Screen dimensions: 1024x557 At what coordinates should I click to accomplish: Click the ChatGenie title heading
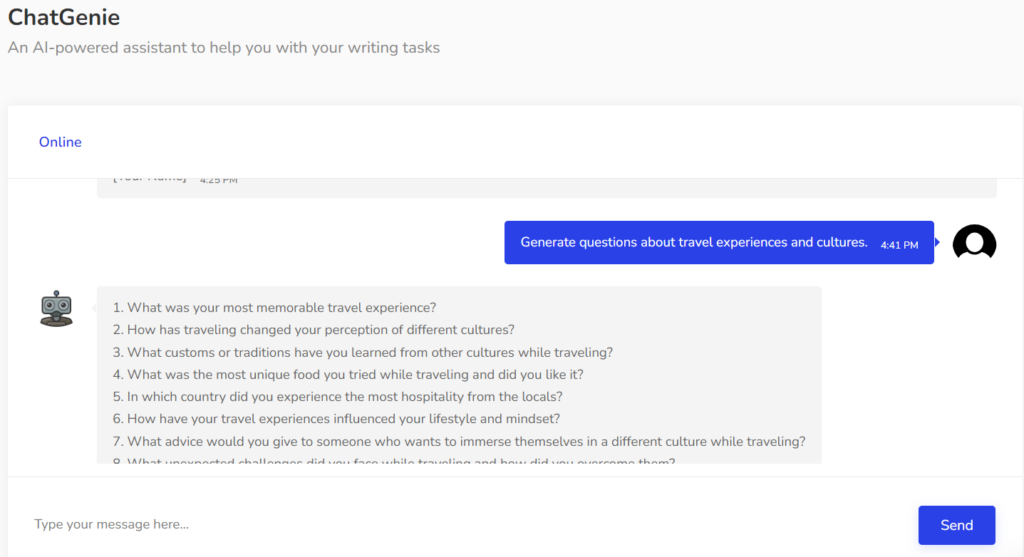click(64, 17)
